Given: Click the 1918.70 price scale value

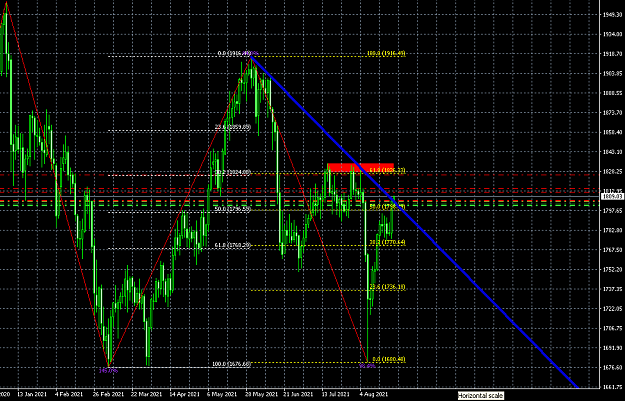Looking at the screenshot, I should [612, 54].
